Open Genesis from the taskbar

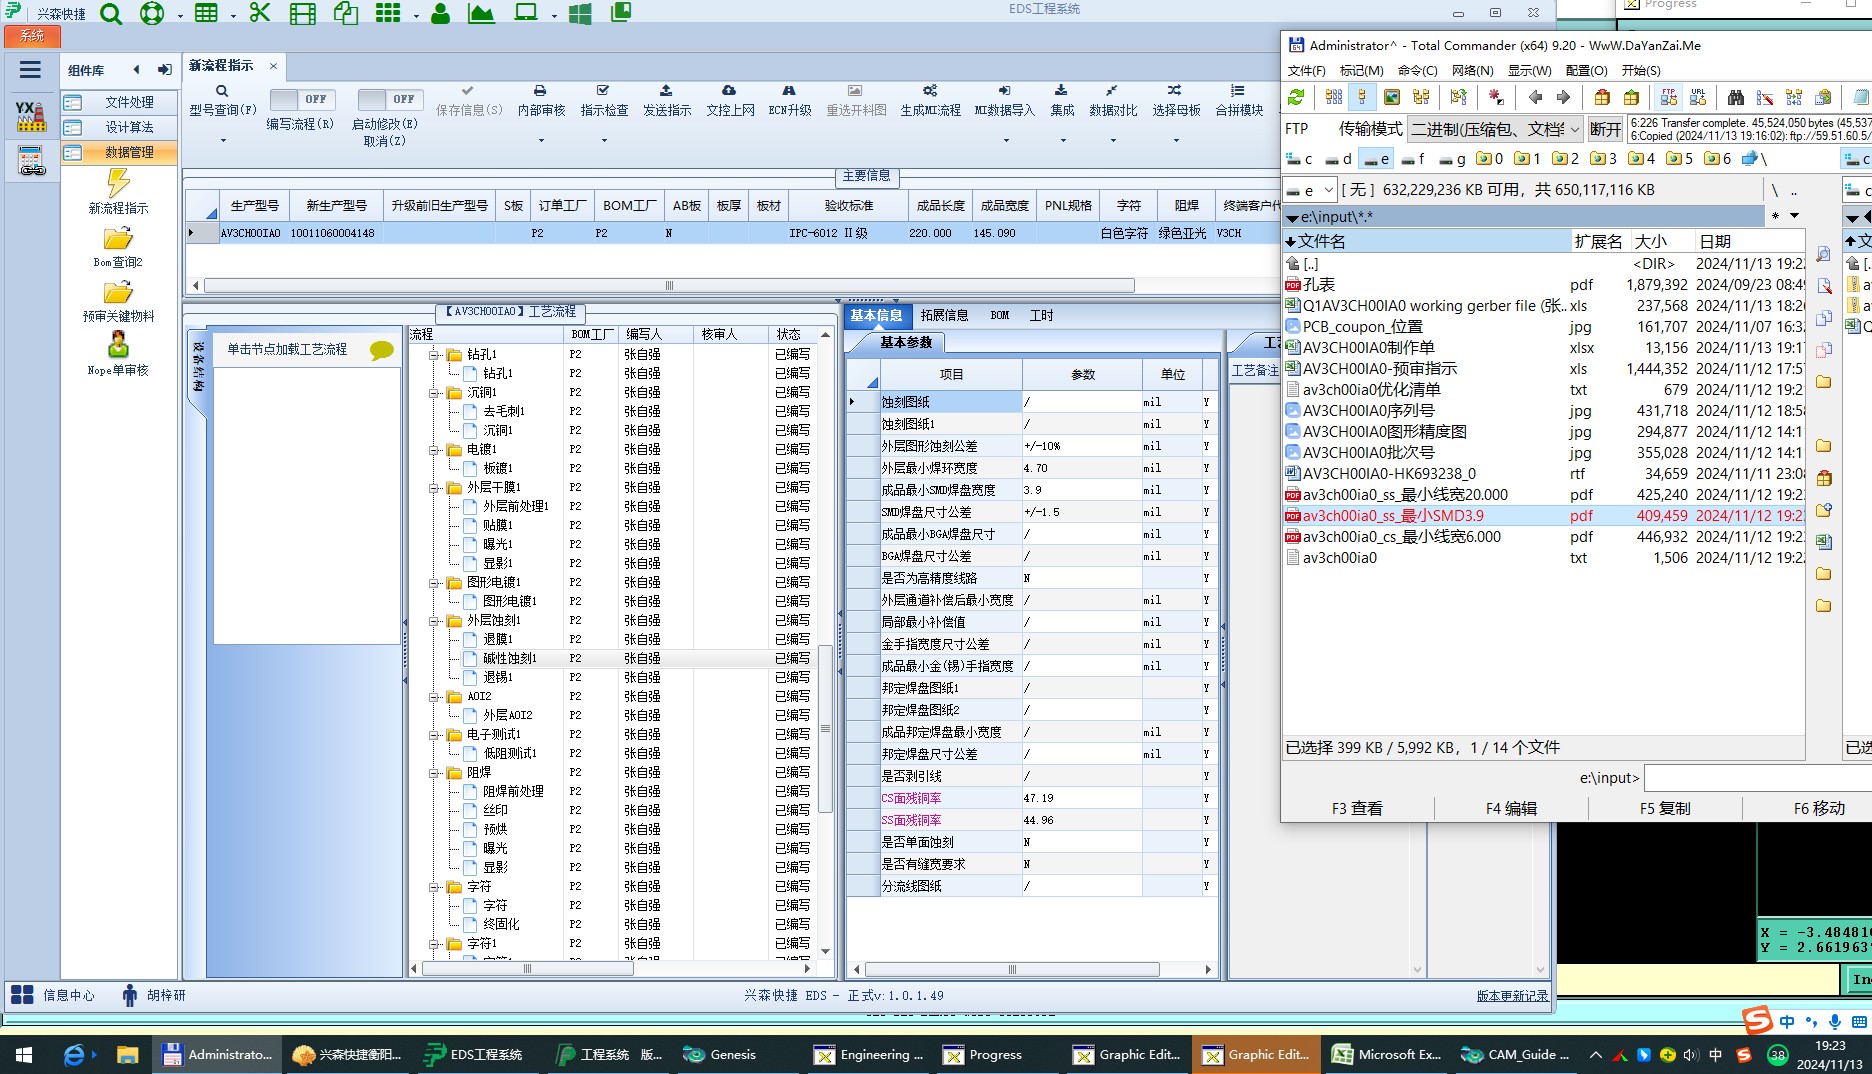[720, 1055]
